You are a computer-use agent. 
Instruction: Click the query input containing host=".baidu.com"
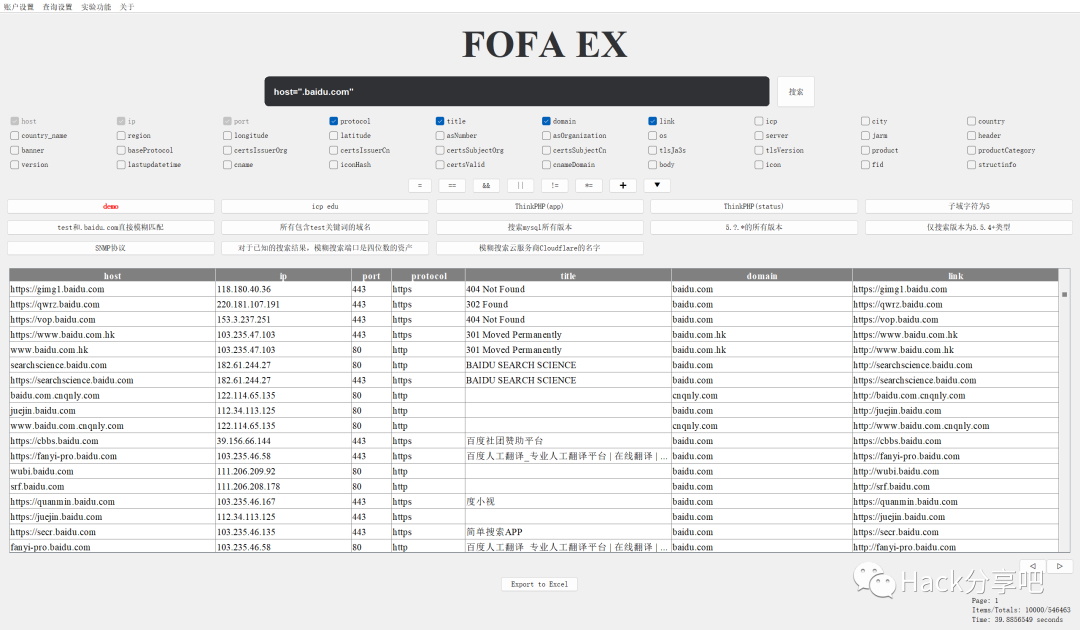pos(517,92)
